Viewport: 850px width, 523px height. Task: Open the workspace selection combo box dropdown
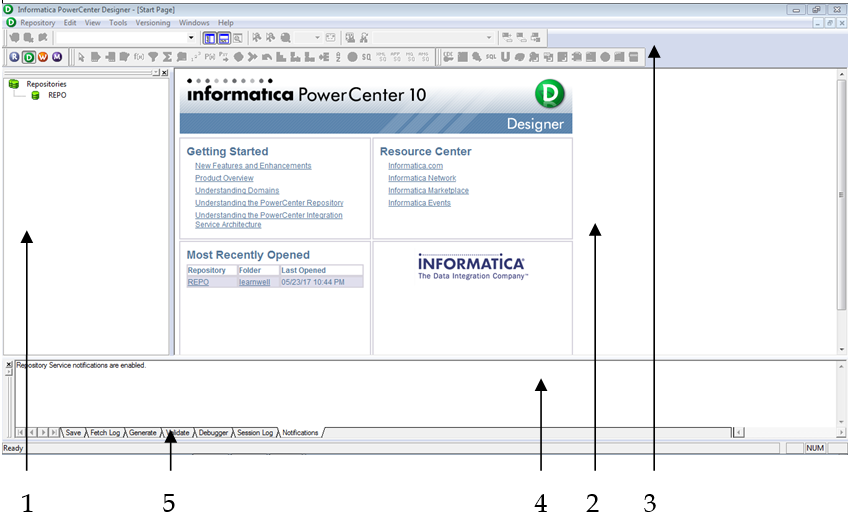(x=191, y=37)
